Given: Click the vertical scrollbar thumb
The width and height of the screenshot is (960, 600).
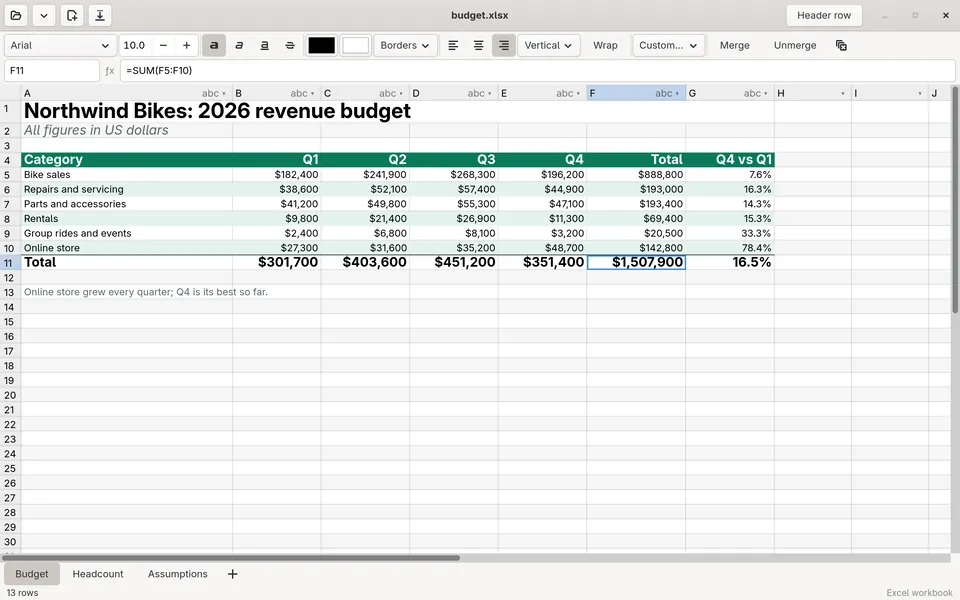Looking at the screenshot, I should 955,200.
